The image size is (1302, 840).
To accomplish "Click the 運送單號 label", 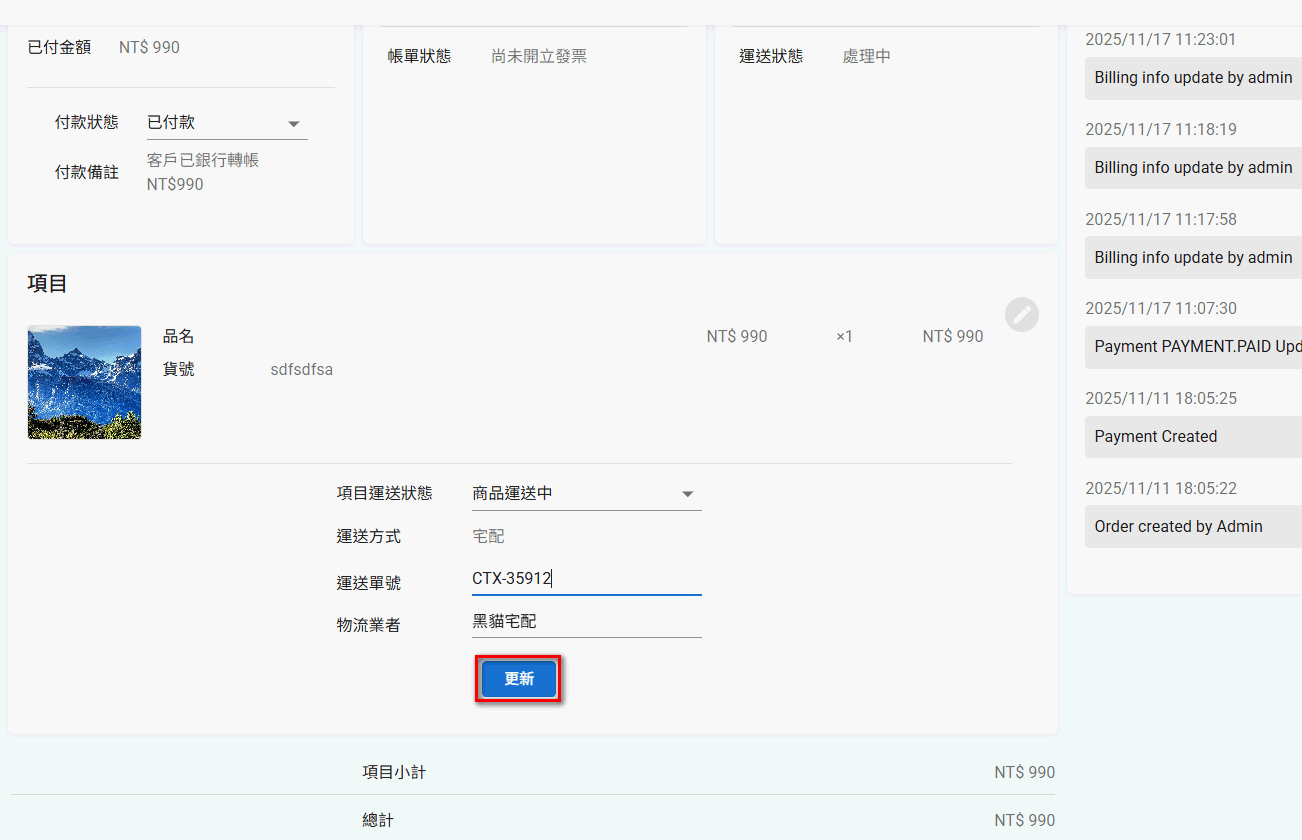I will click(x=369, y=583).
